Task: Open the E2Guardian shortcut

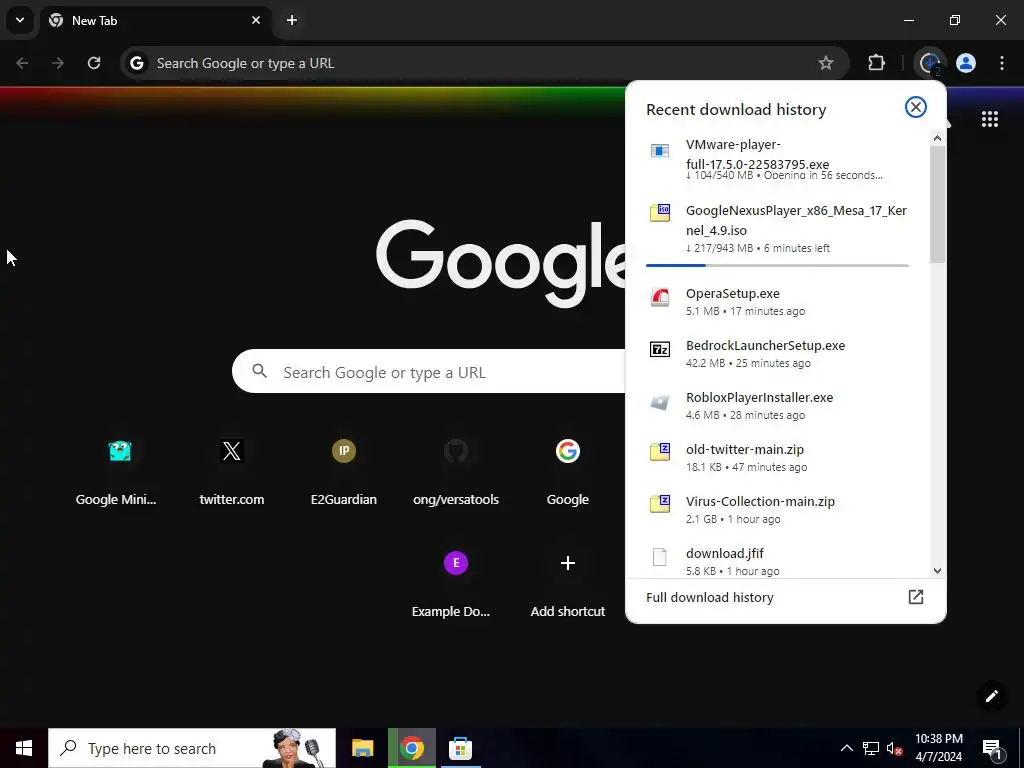Action: coord(344,472)
